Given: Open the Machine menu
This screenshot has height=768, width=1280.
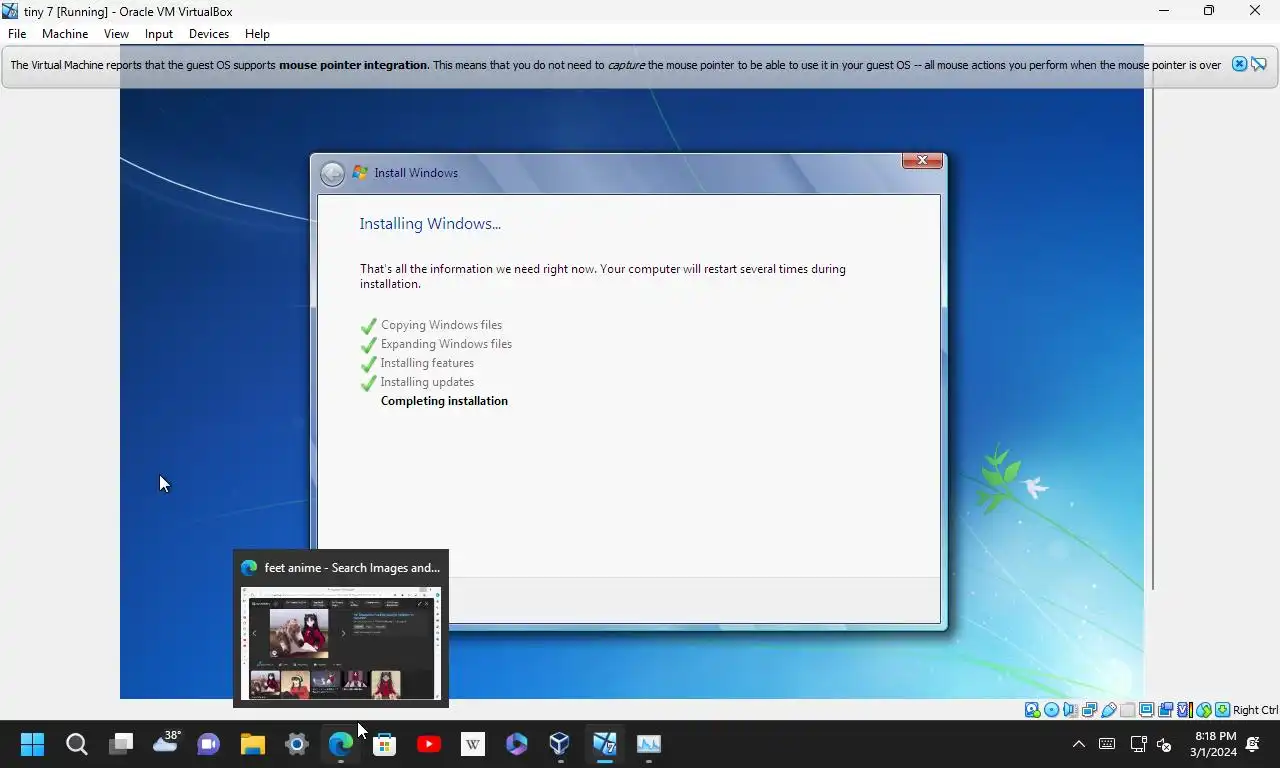Looking at the screenshot, I should [x=65, y=33].
